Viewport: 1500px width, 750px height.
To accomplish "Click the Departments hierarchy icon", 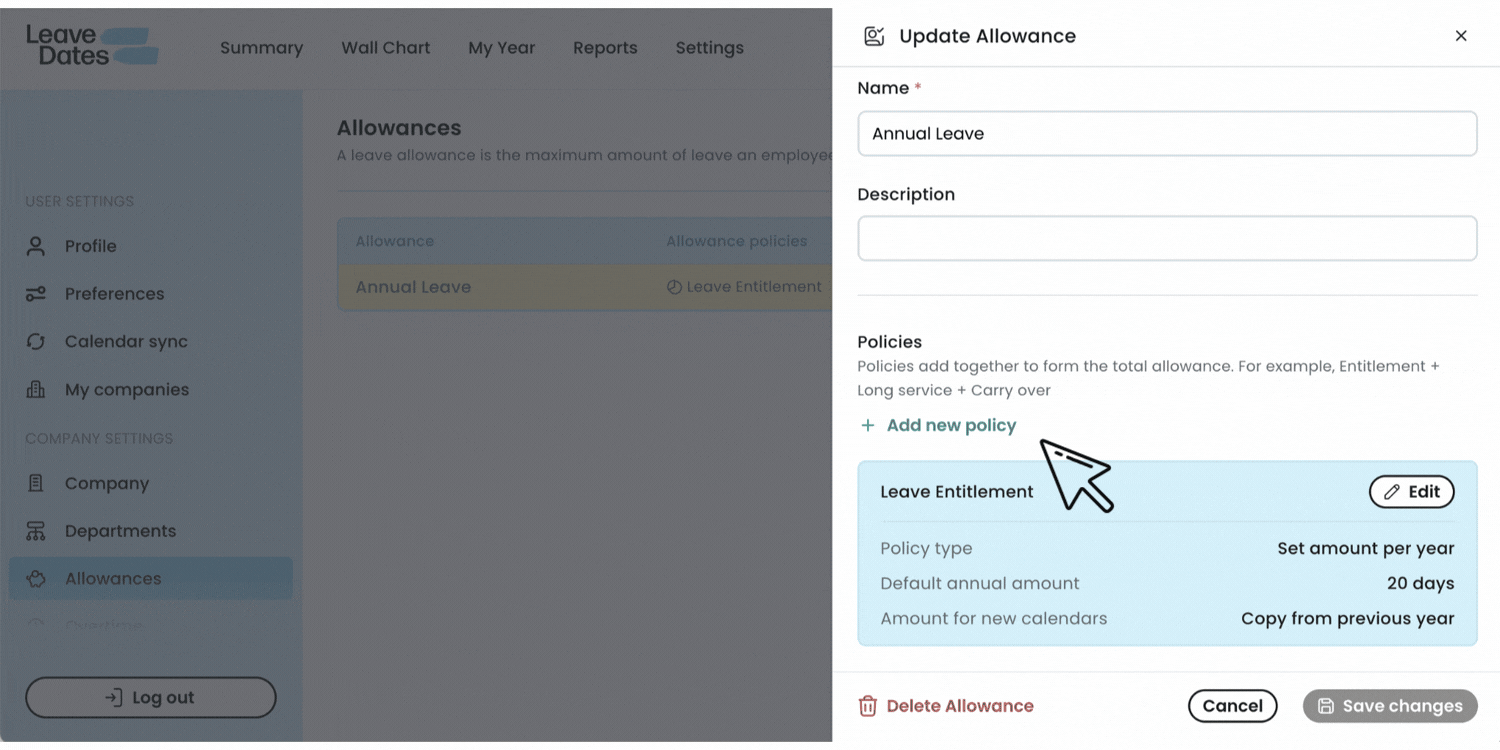I will (x=36, y=531).
